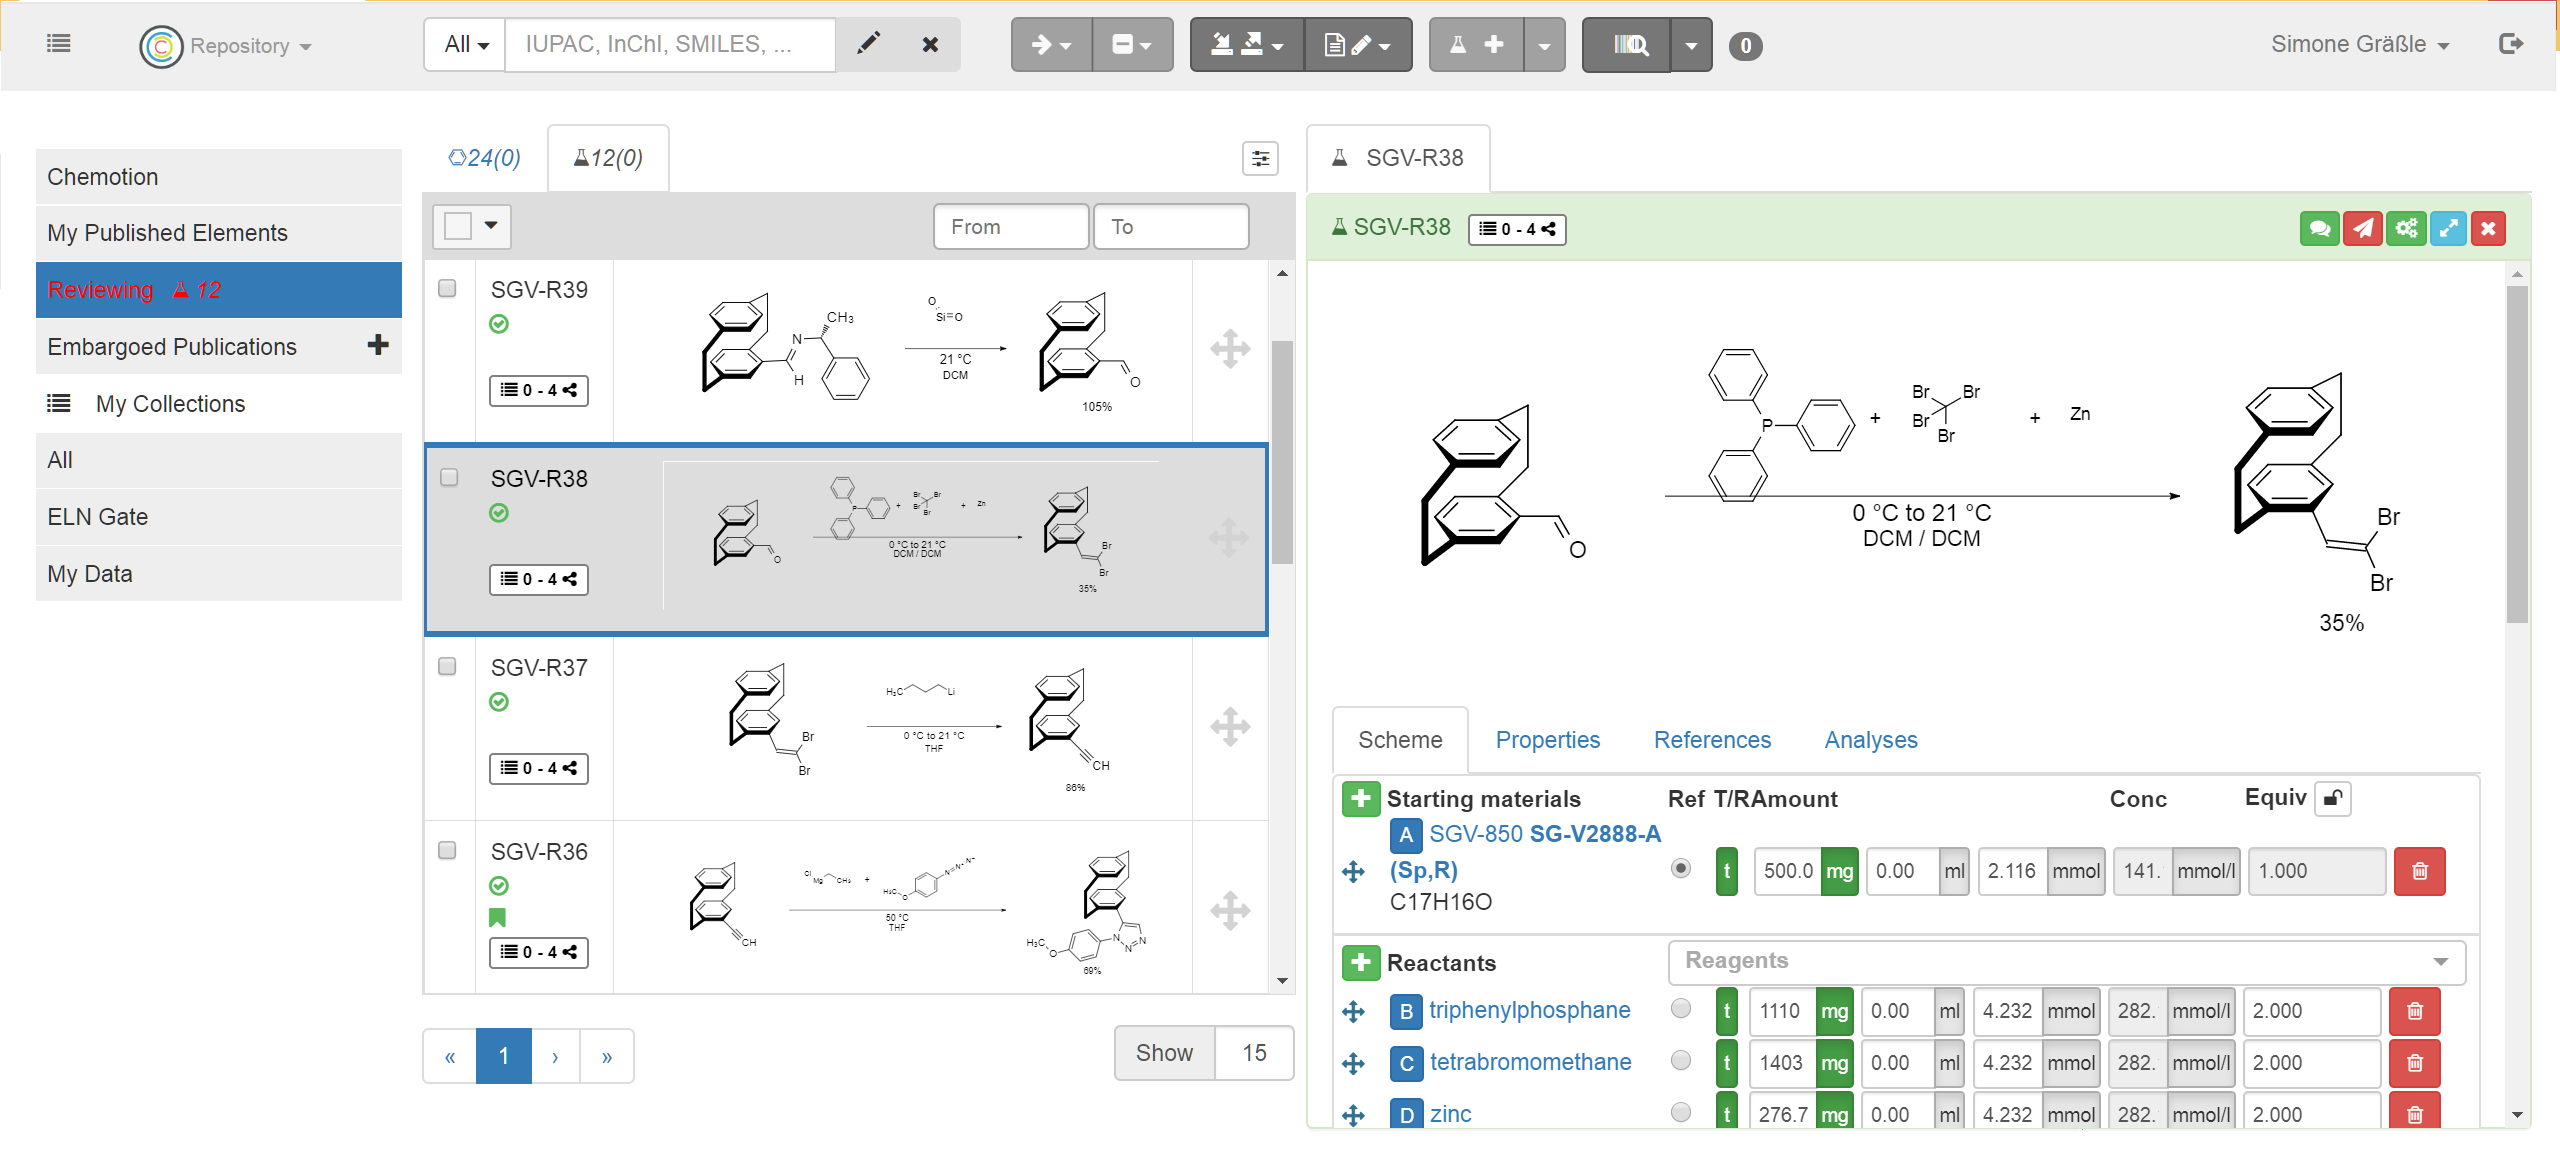Screen dimensions: 2560x1172
Task: Select reference radio for tetrabromomethane
Action: (1681, 1060)
